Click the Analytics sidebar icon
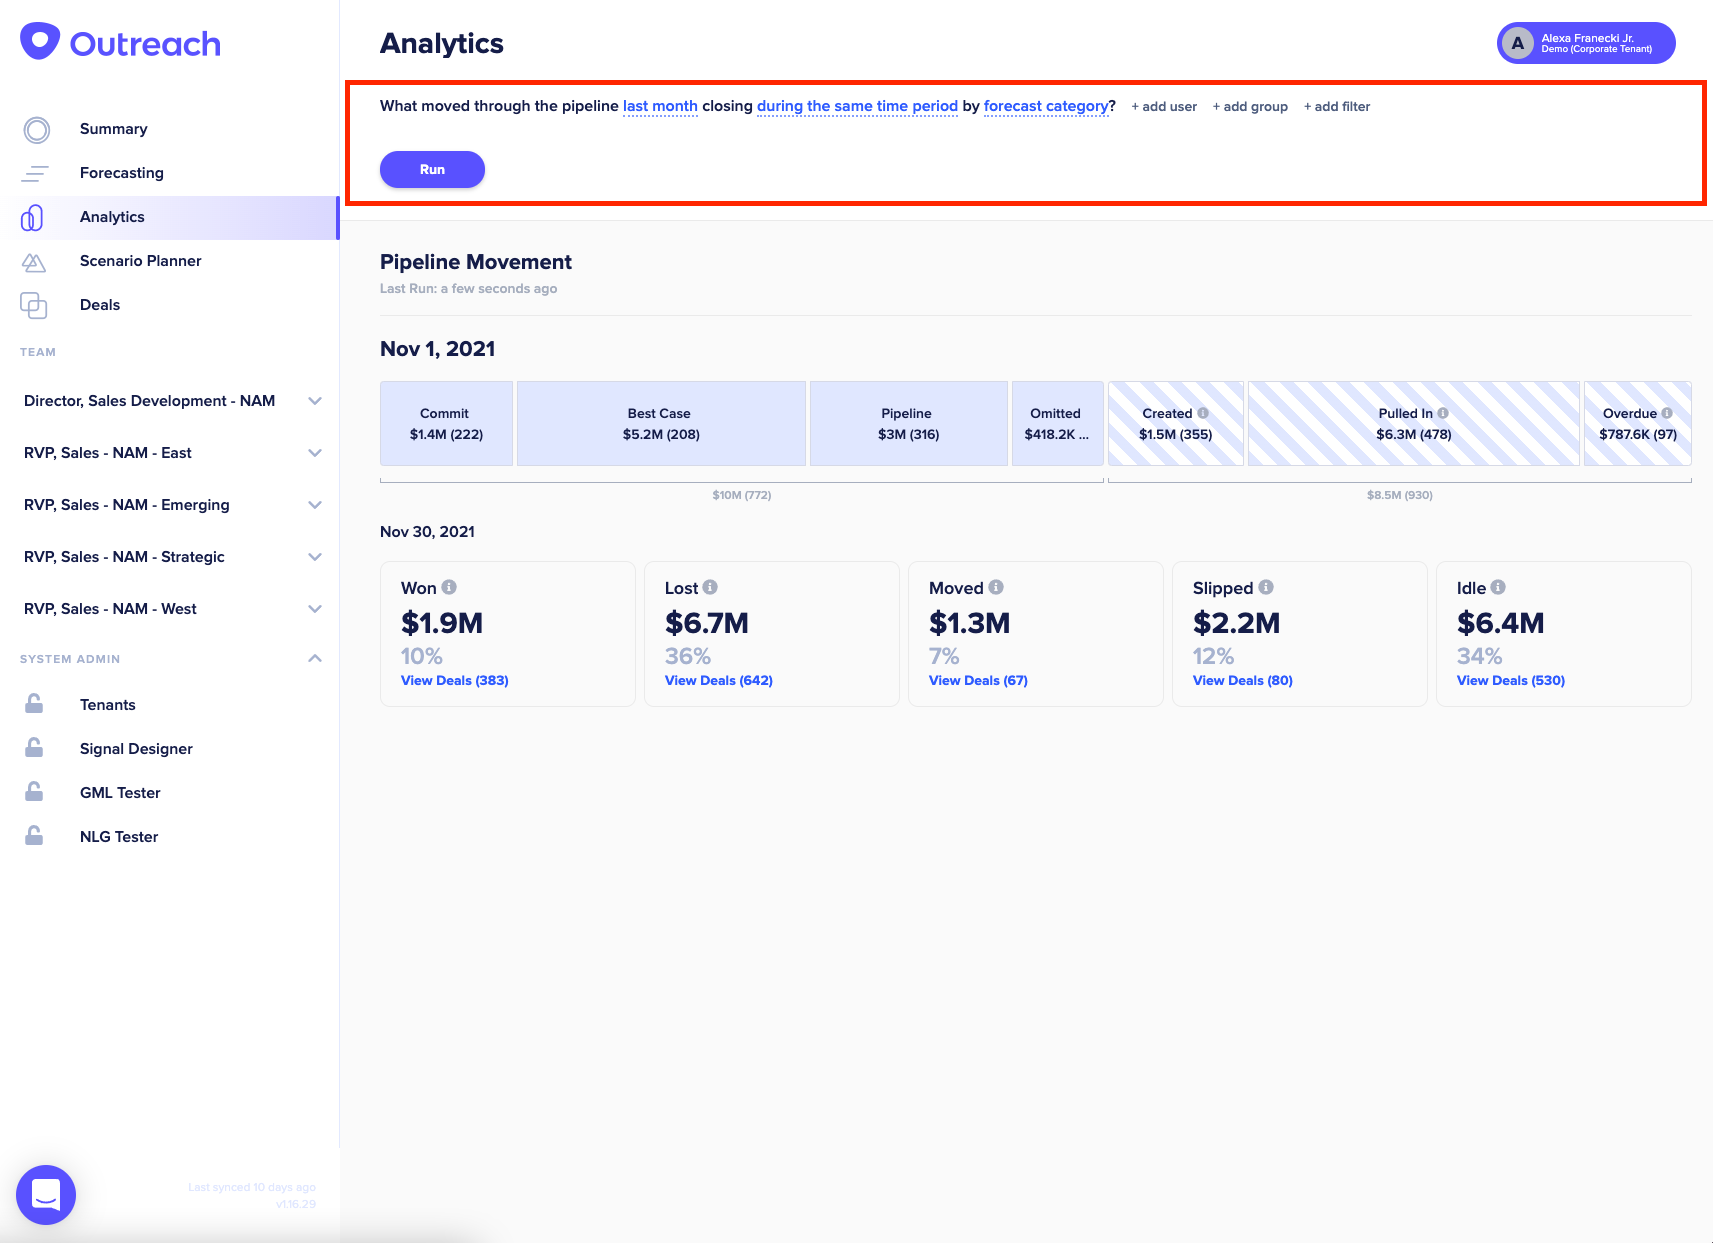The image size is (1713, 1243). click(x=32, y=217)
